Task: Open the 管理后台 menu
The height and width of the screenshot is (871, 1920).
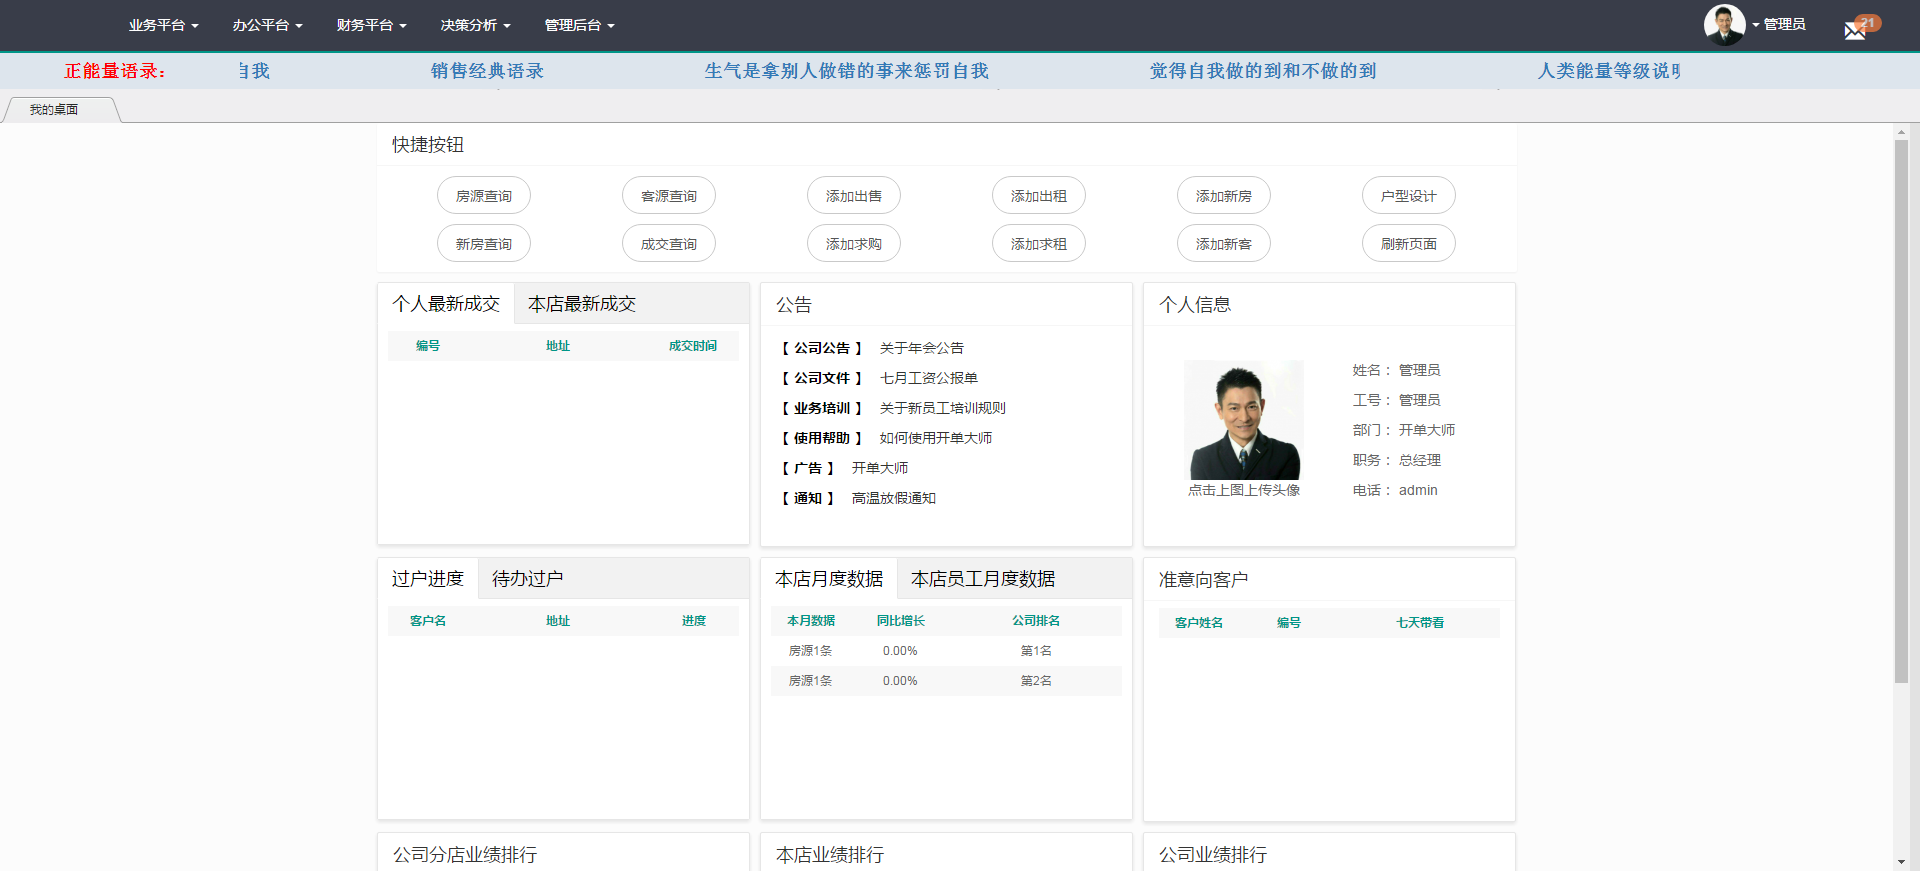Action: point(579,25)
